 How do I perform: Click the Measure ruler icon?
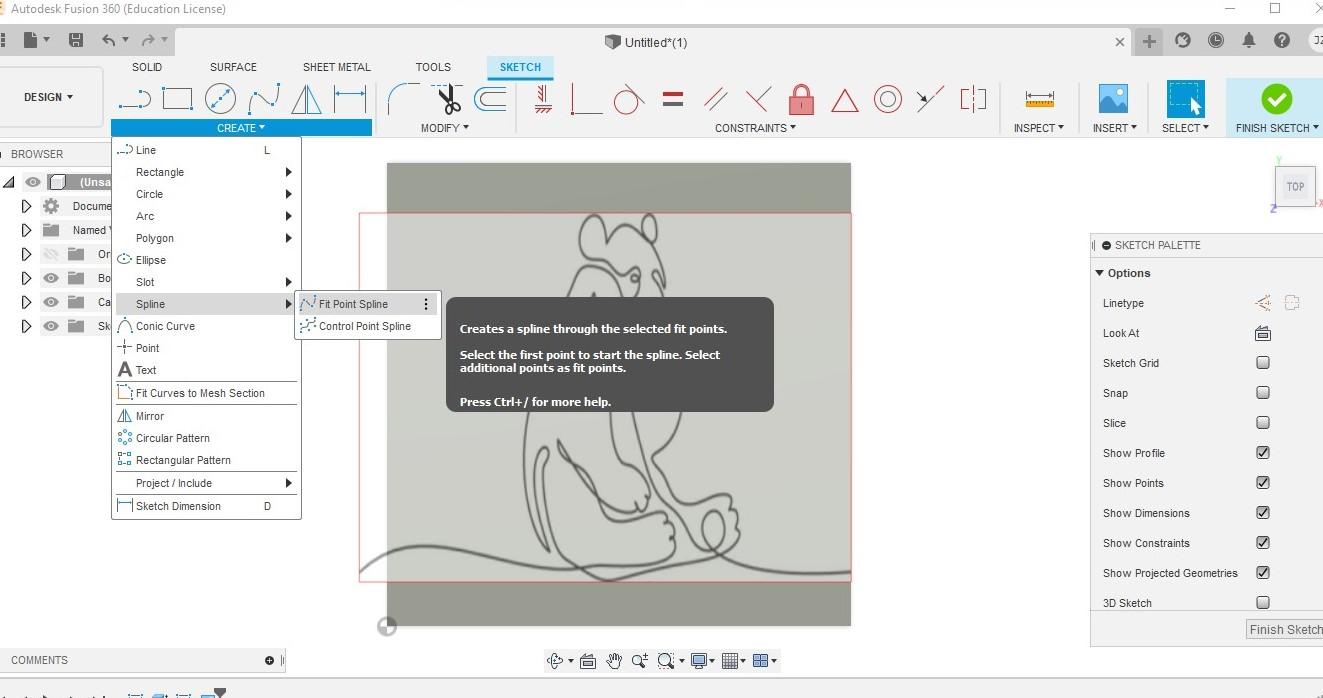tap(1039, 99)
